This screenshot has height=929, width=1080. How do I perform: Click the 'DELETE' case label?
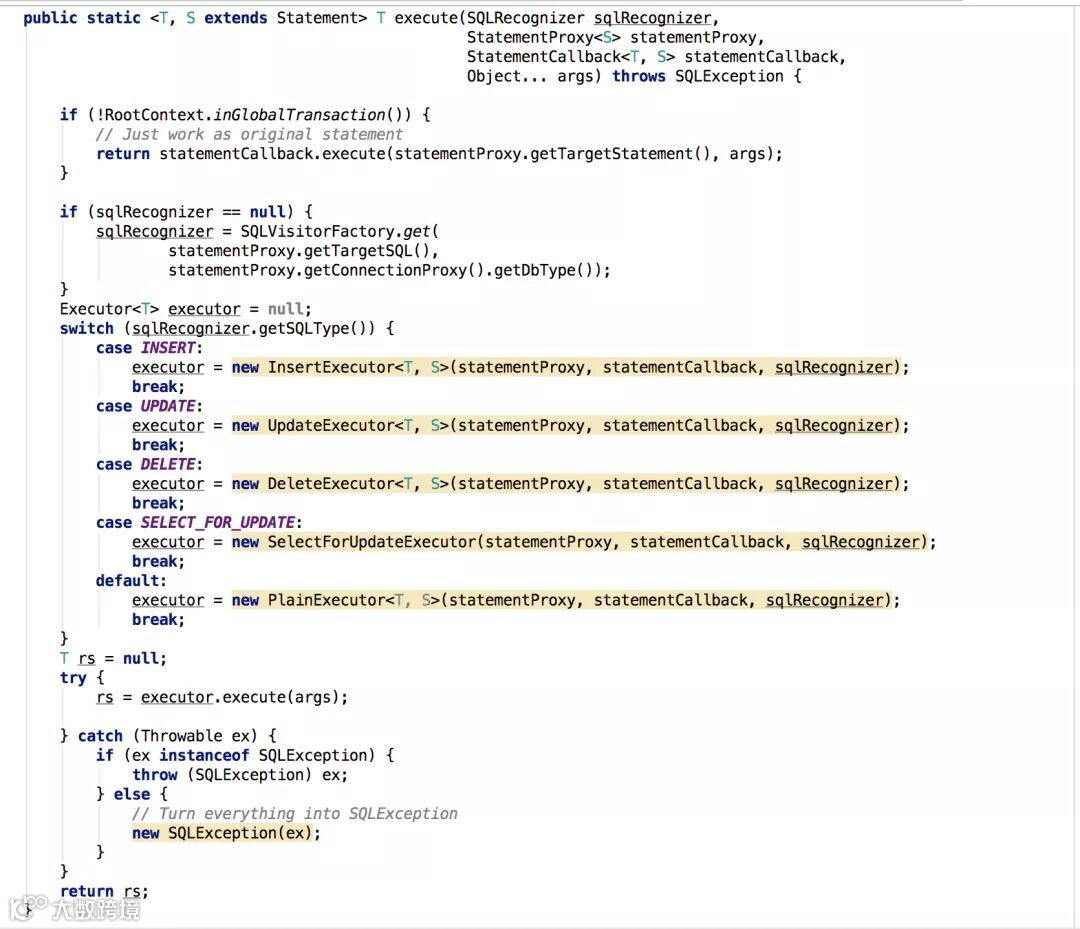click(168, 464)
